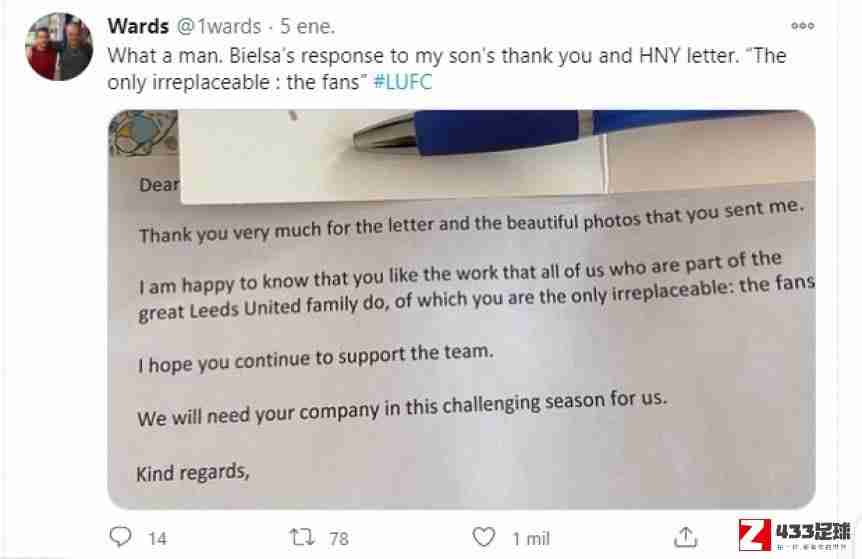This screenshot has width=862, height=559.
Task: Click the @1wards handle
Action: [218, 26]
